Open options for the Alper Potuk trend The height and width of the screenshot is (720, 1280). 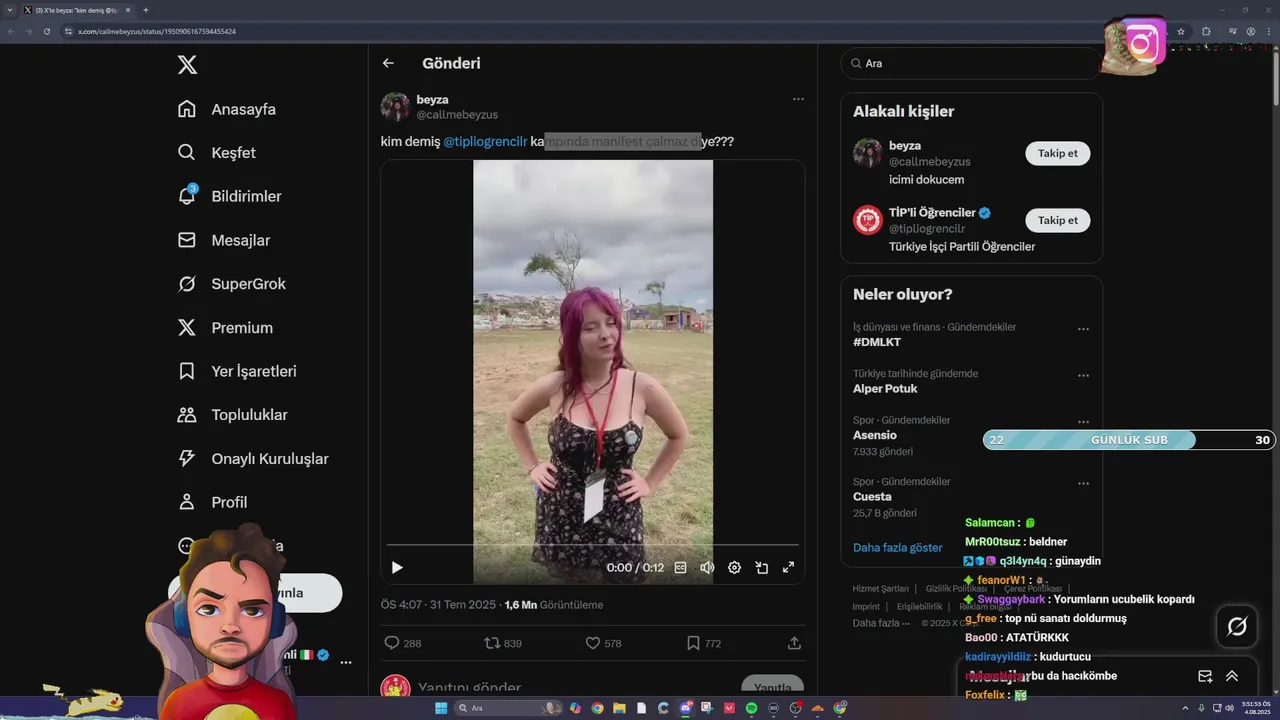click(1083, 376)
